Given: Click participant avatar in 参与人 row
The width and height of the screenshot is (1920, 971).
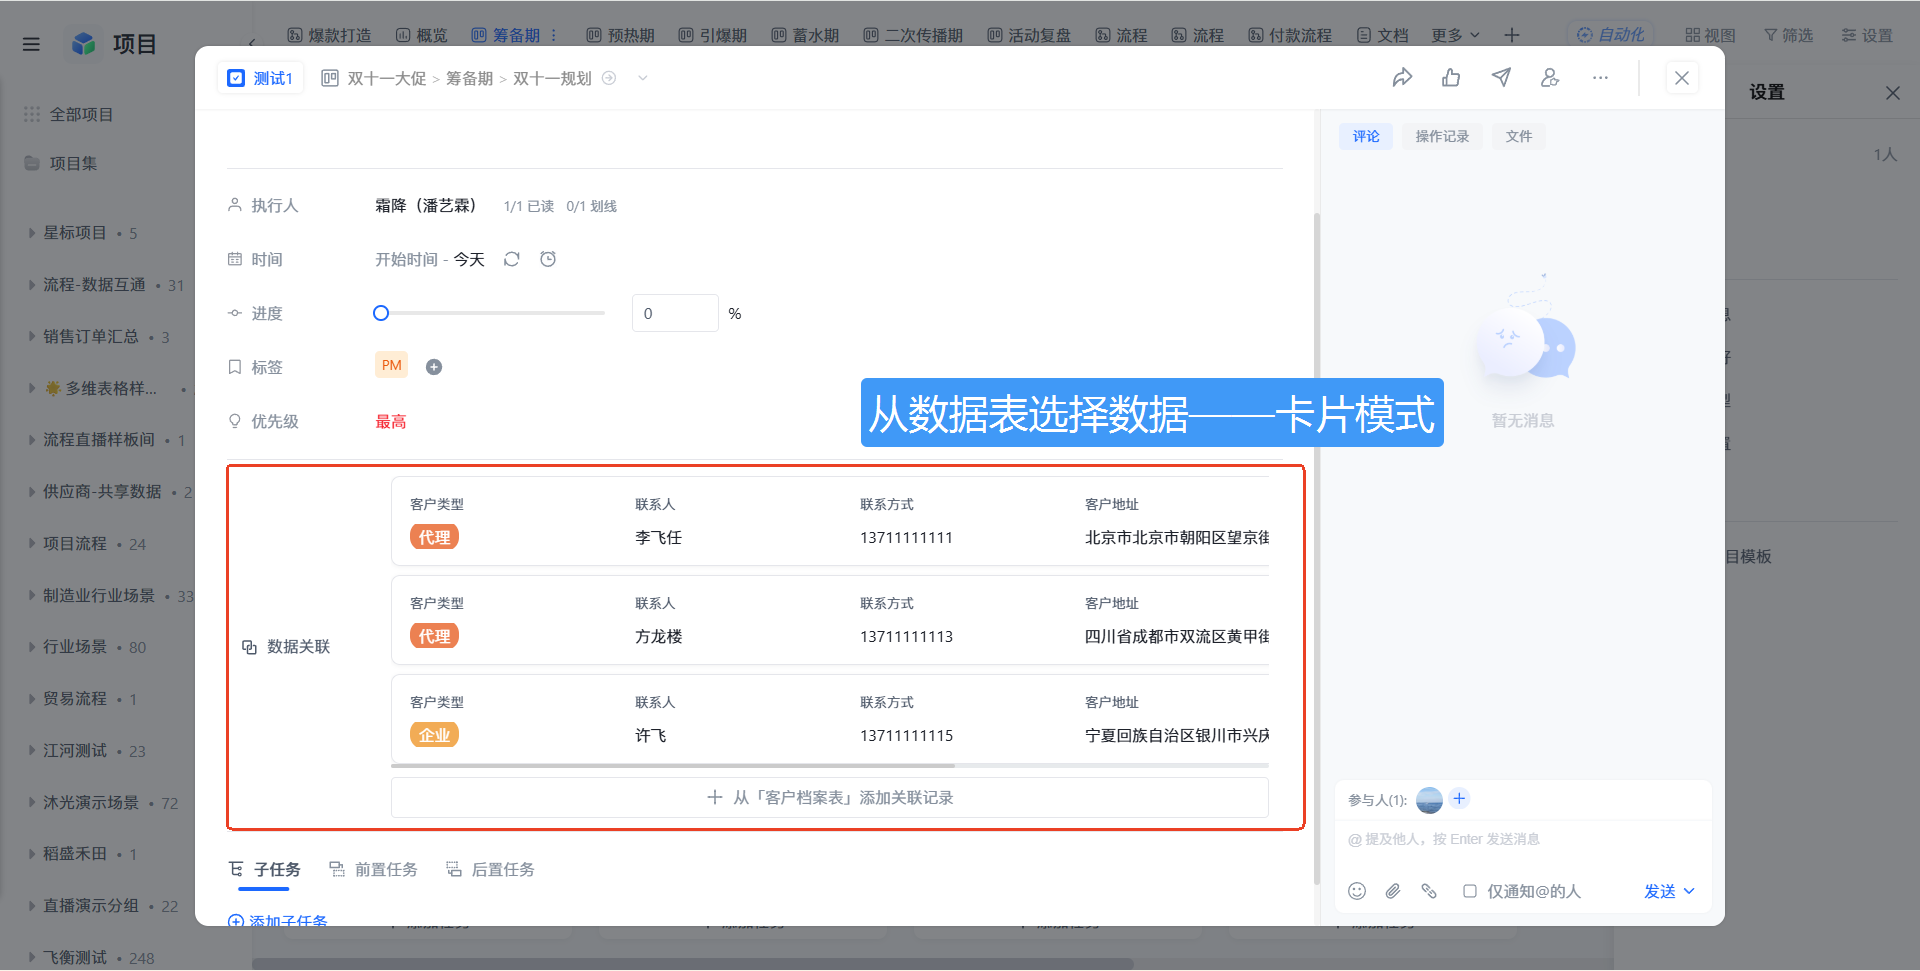Looking at the screenshot, I should pos(1430,800).
